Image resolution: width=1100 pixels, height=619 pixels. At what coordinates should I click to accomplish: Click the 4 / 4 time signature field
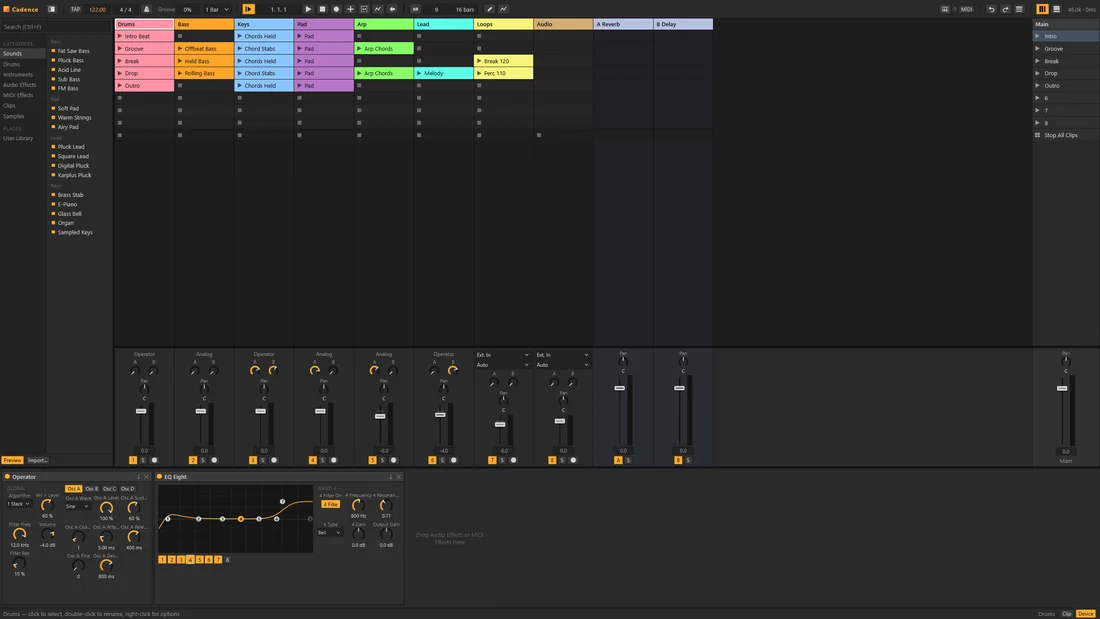coord(126,9)
